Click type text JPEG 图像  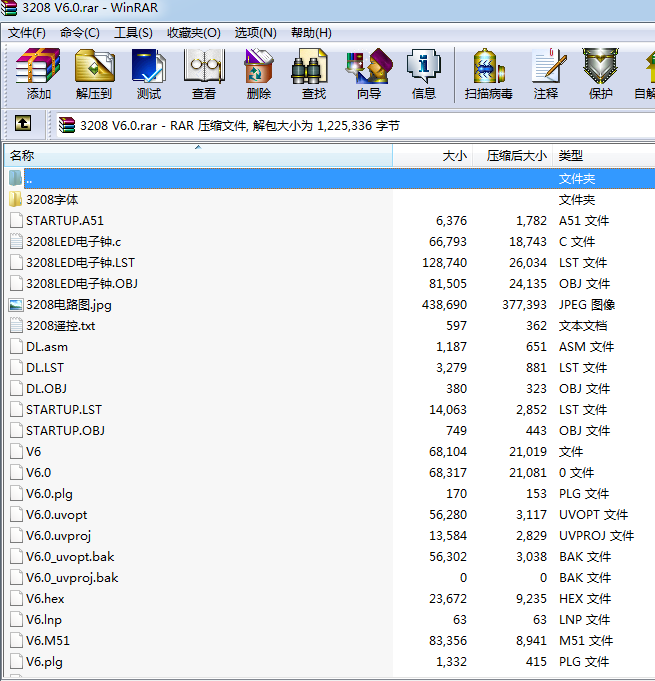point(587,305)
